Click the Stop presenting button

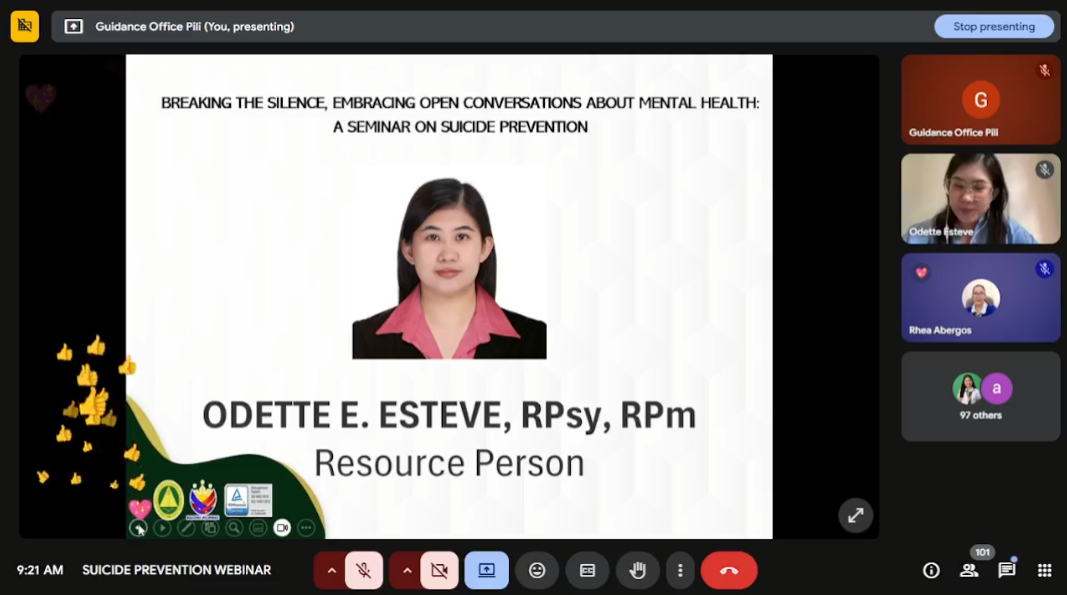tap(993, 27)
